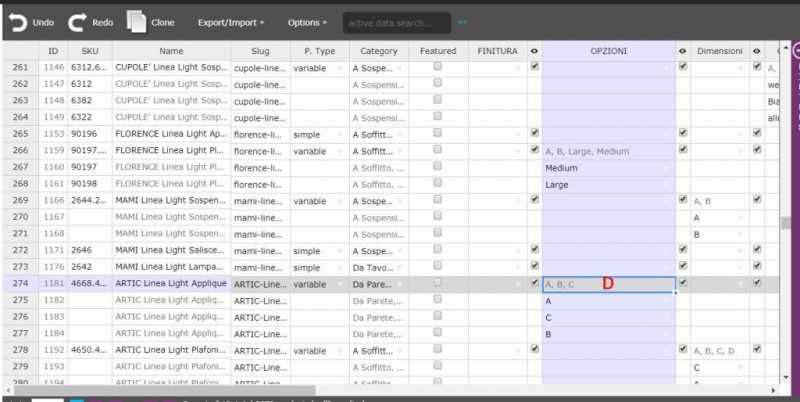This screenshot has height=402, width=800.
Task: Open the Options menu
Action: (x=307, y=21)
